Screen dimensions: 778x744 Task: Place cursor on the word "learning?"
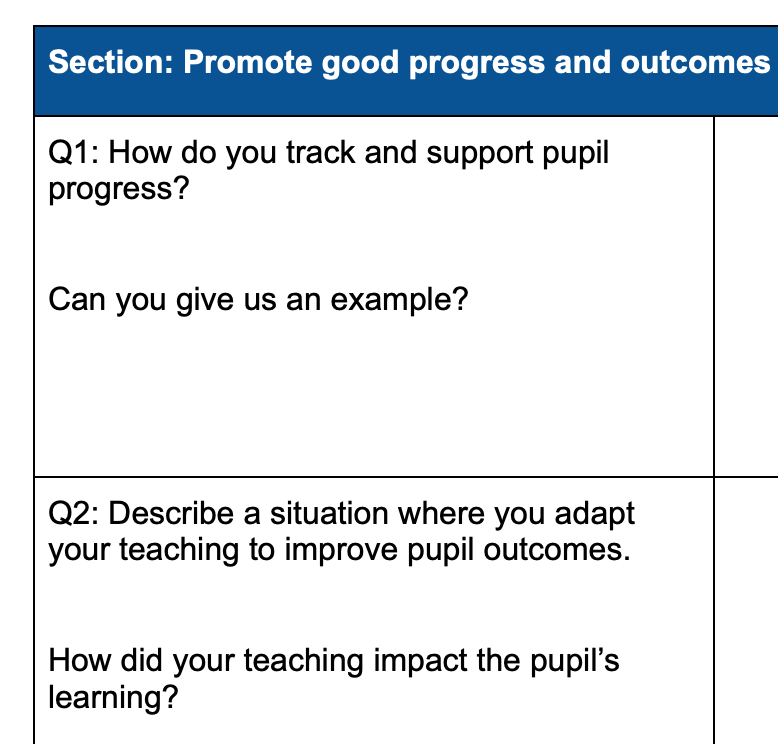click(x=114, y=696)
